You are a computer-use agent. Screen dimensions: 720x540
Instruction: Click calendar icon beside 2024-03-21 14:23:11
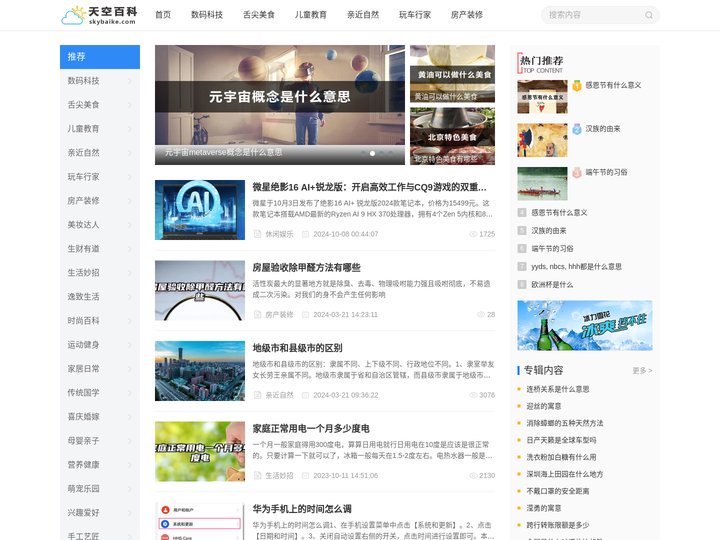point(305,315)
